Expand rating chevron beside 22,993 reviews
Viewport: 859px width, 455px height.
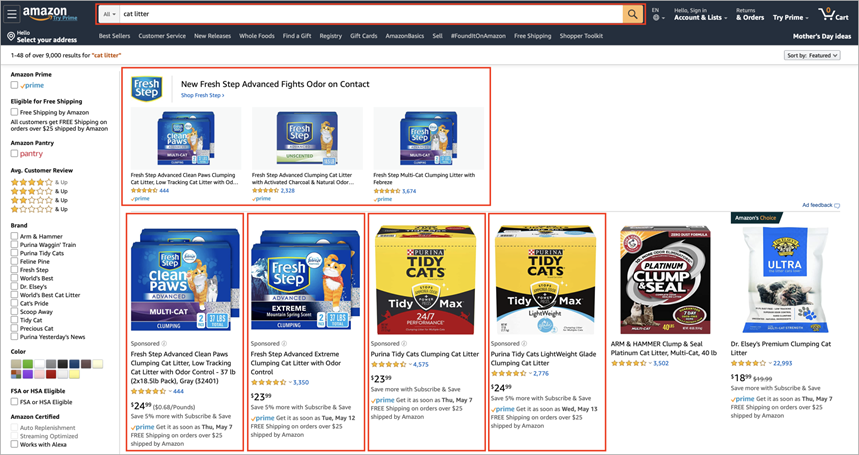pos(770,363)
